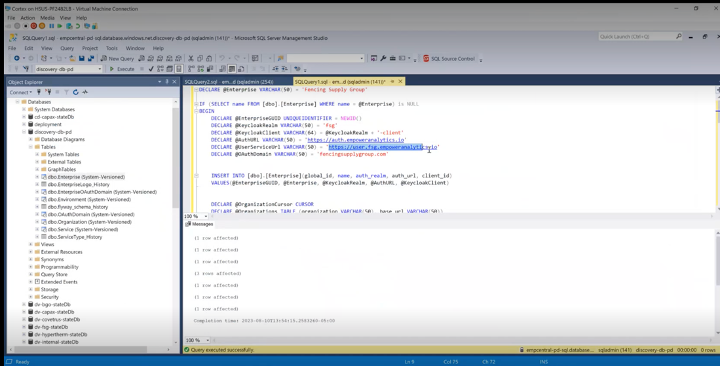Switch to the SQLQuery2.sql tab
The image size is (720, 366).
coord(229,82)
